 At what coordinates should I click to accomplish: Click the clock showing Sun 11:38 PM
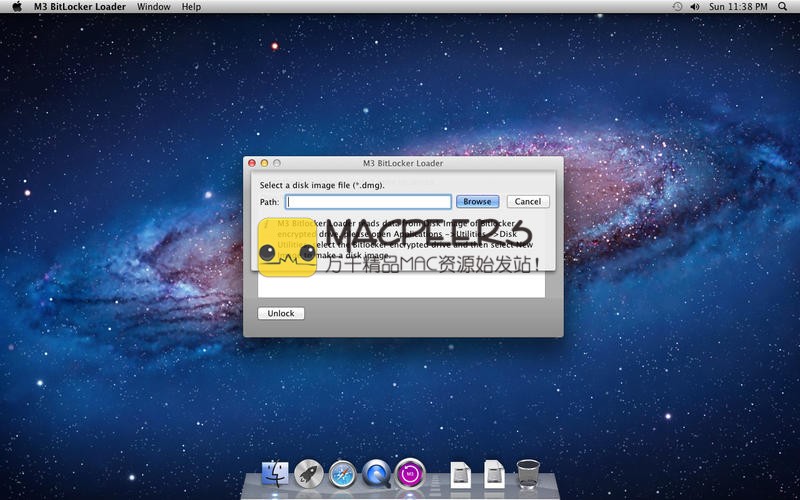(738, 6)
